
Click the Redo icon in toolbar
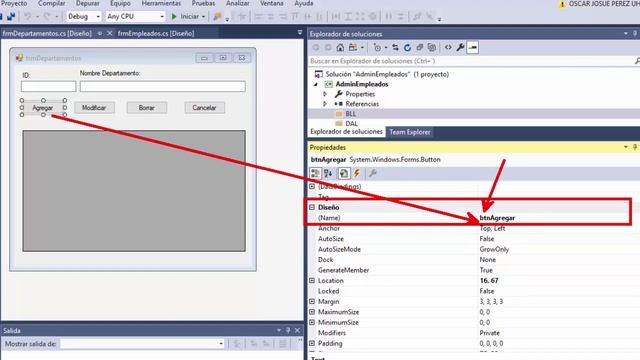click(47, 16)
